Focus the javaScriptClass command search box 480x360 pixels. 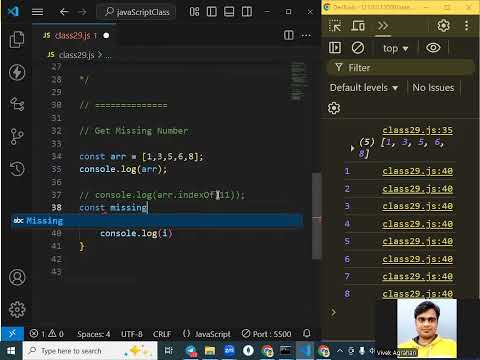pyautogui.click(x=136, y=12)
